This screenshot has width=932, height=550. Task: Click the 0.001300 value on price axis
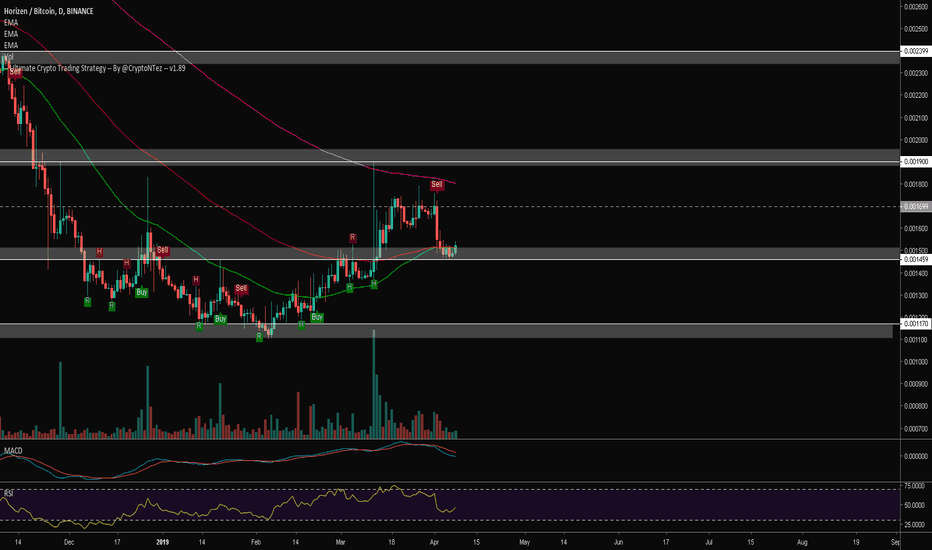916,296
